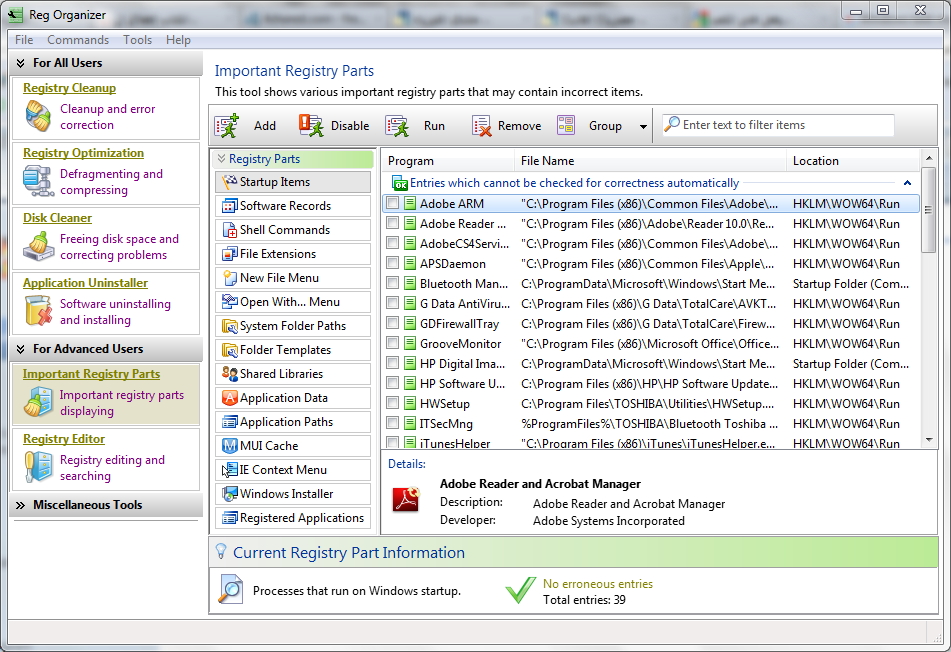This screenshot has height=652, width=951.
Task: Click the startup list vertical scrollbar
Action: click(x=929, y=300)
